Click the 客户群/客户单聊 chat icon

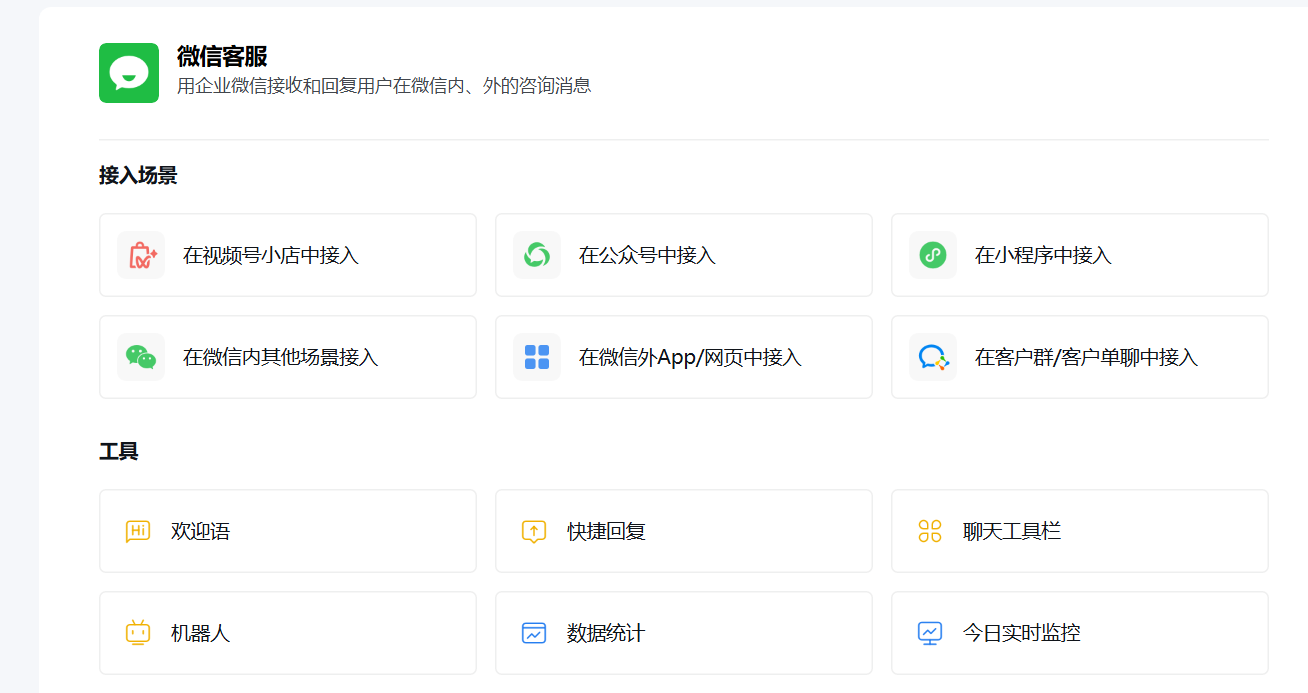tap(933, 357)
